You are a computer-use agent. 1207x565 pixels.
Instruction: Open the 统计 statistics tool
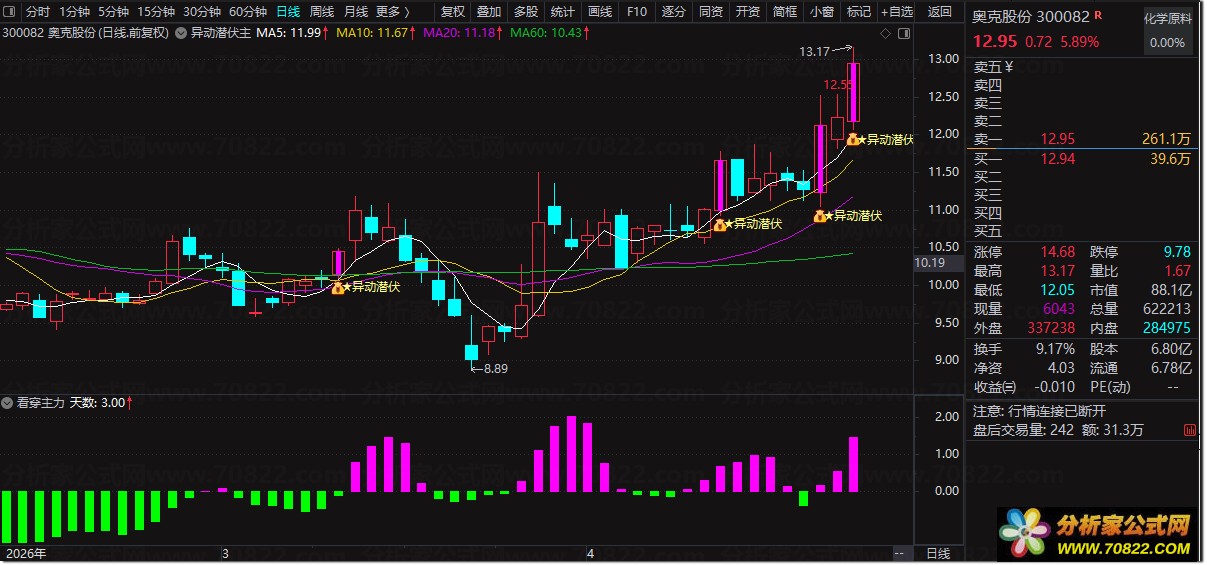(563, 12)
